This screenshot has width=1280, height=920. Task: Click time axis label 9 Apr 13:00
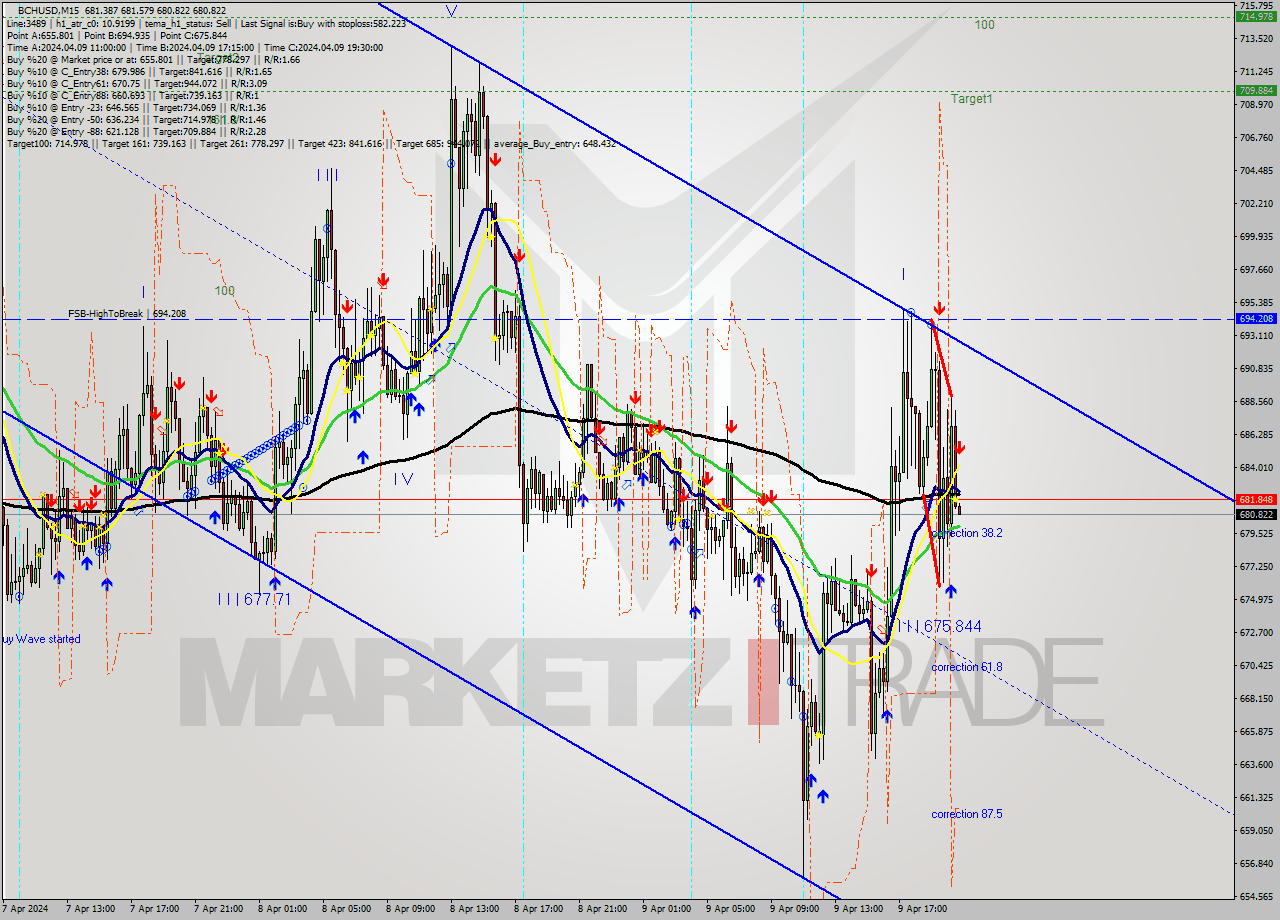tap(859, 909)
